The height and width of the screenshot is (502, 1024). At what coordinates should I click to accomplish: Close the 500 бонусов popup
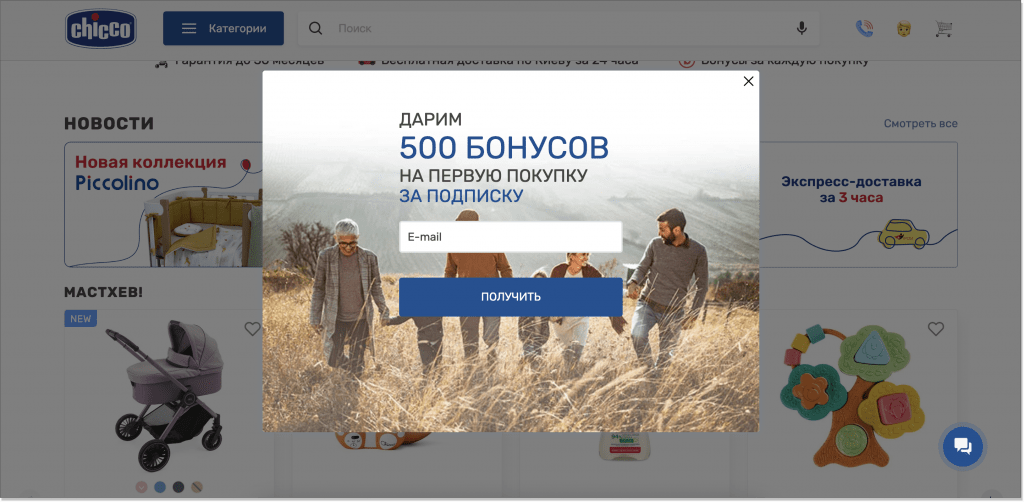(748, 81)
